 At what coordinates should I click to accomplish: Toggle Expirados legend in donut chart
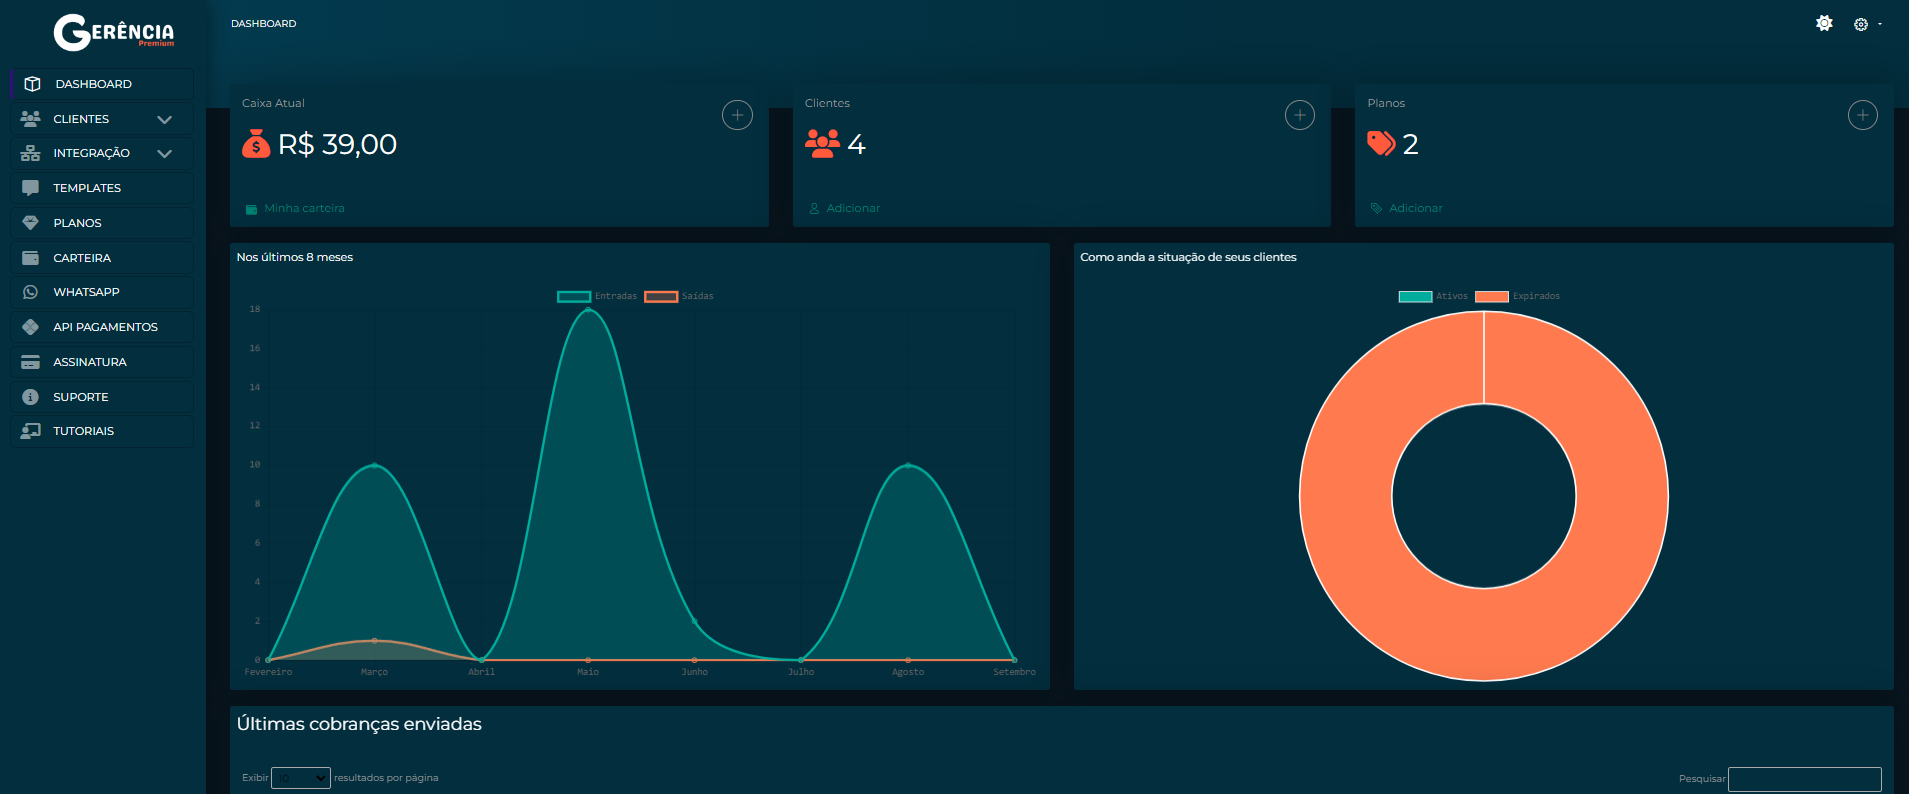pyautogui.click(x=1518, y=296)
